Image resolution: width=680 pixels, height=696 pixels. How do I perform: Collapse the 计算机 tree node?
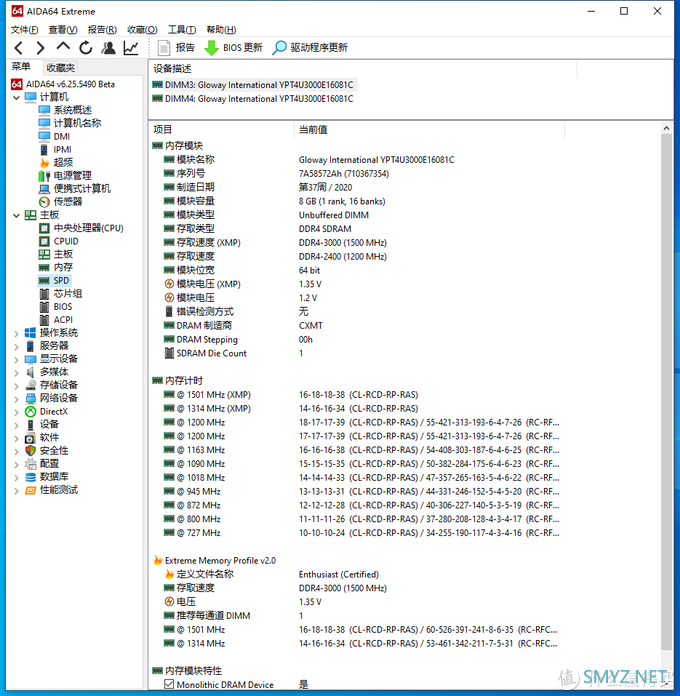coord(16,97)
